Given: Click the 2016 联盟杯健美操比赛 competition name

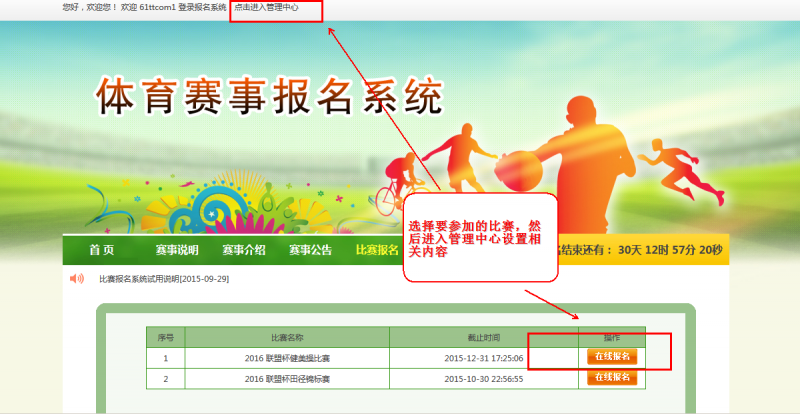Looking at the screenshot, I should point(287,357).
